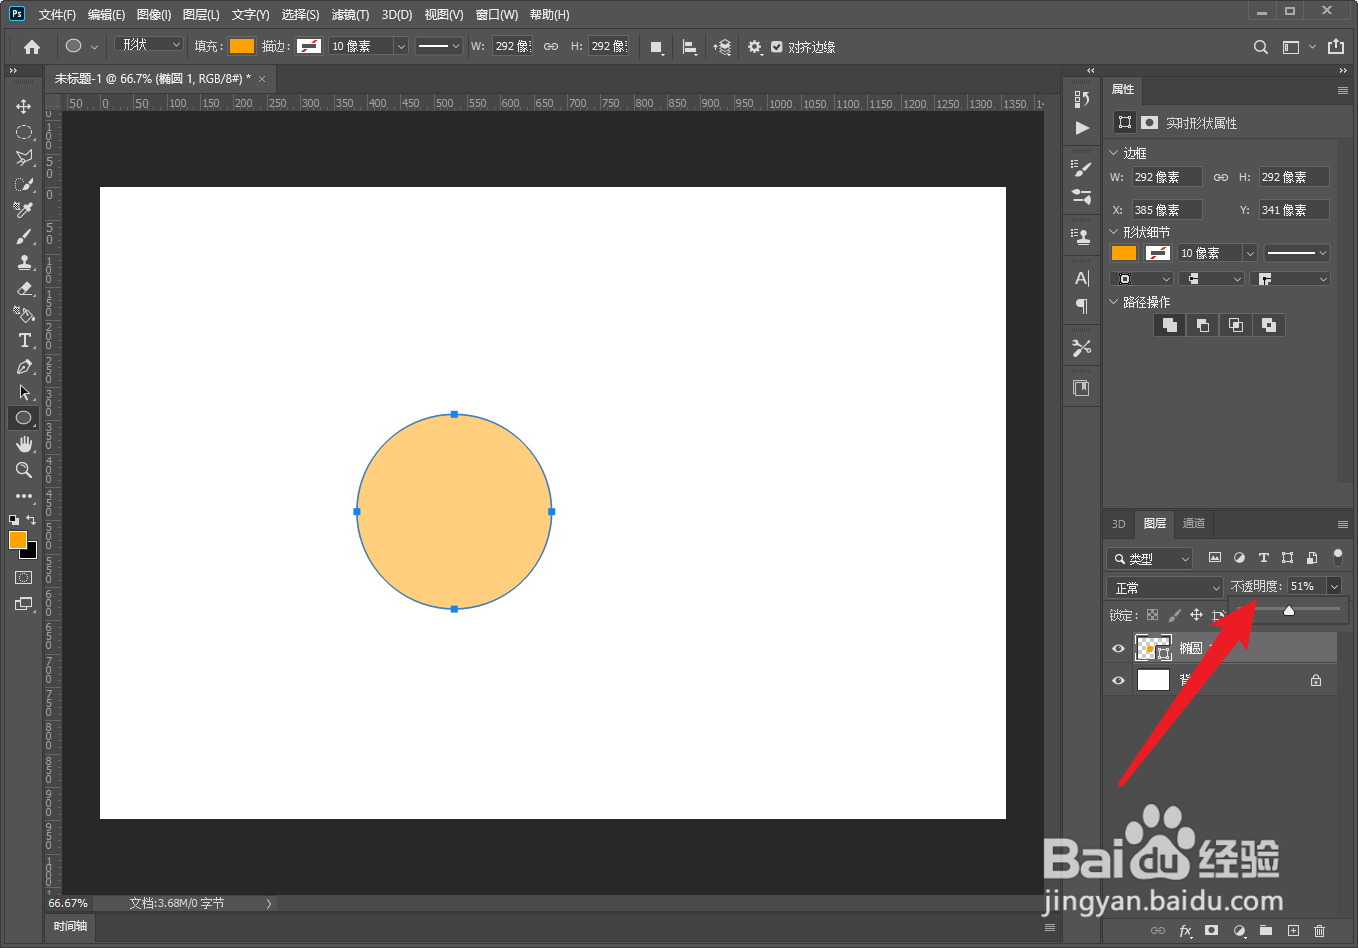This screenshot has height=948, width=1358.
Task: Select the Brush tool in the toolbox
Action: pos(24,236)
